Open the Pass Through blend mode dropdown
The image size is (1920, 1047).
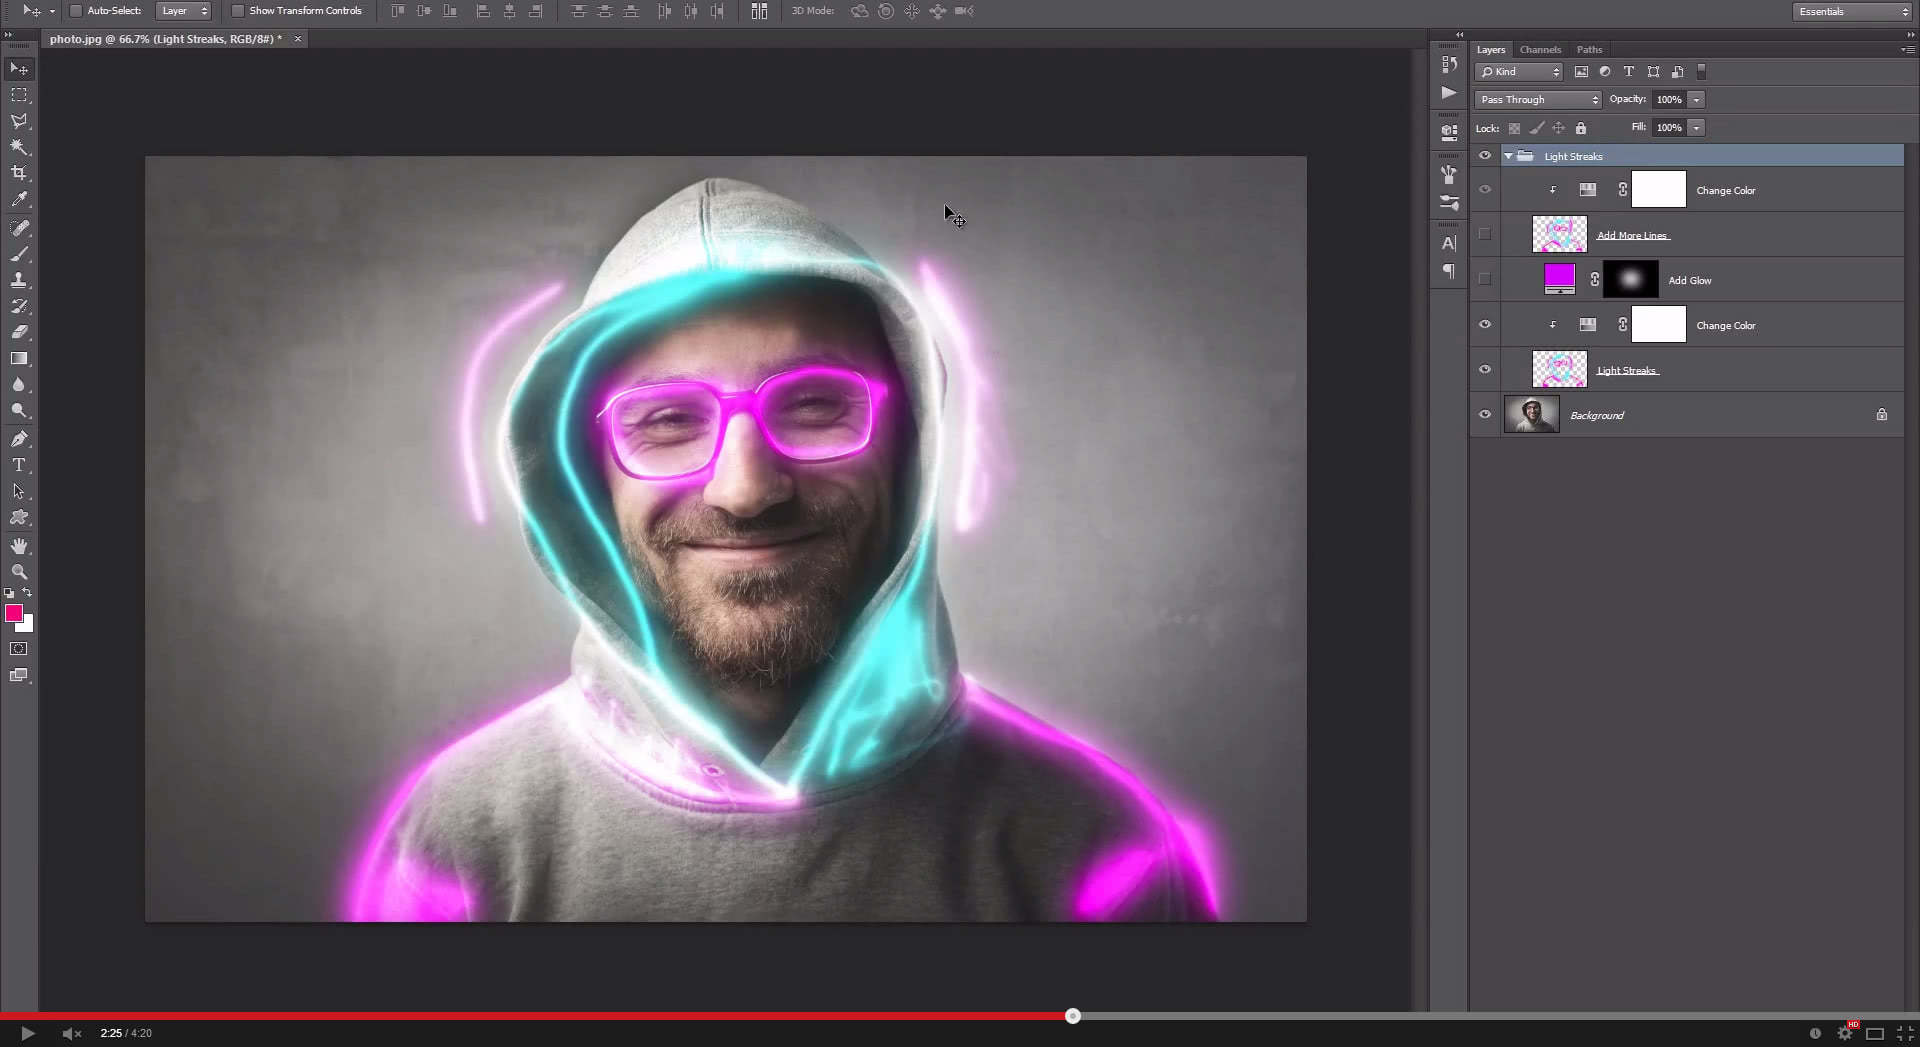[1537, 99]
